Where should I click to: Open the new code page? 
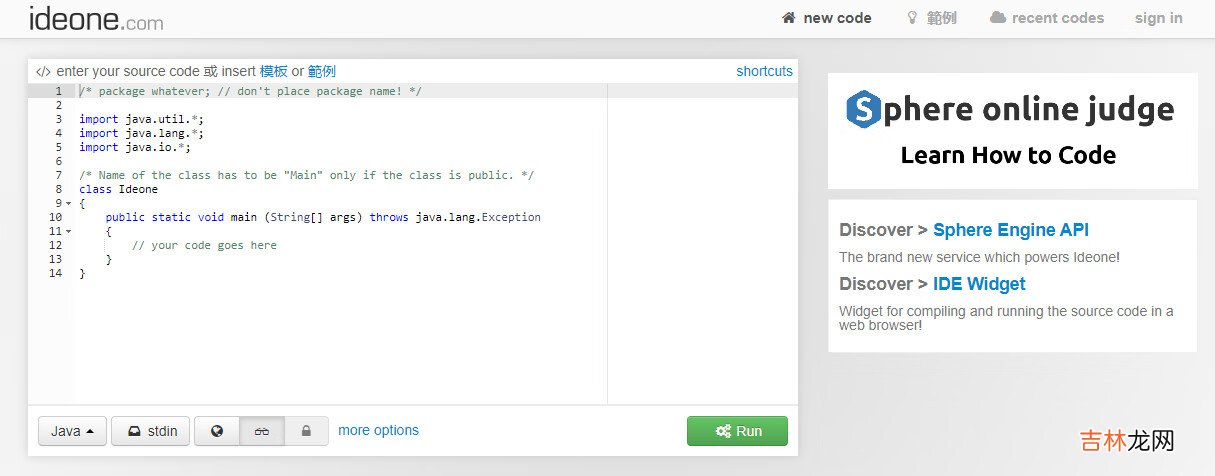(x=826, y=18)
